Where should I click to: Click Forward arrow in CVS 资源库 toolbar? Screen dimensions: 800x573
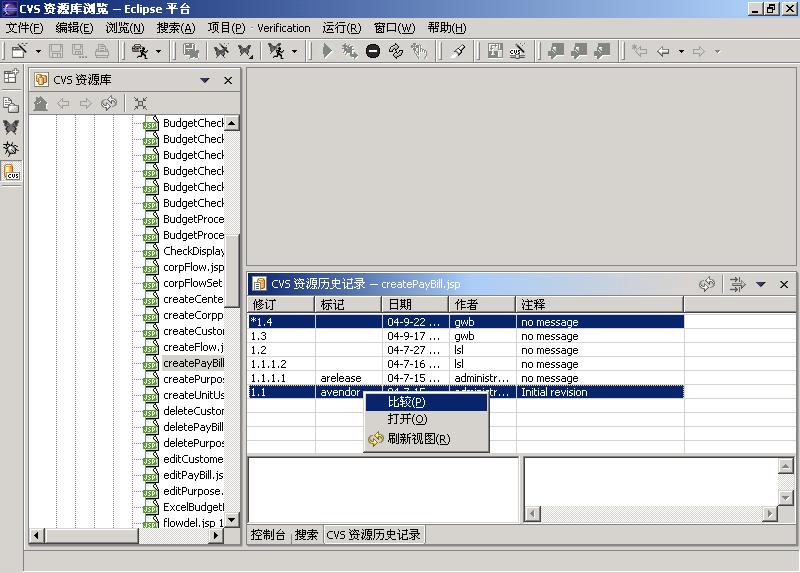[85, 104]
